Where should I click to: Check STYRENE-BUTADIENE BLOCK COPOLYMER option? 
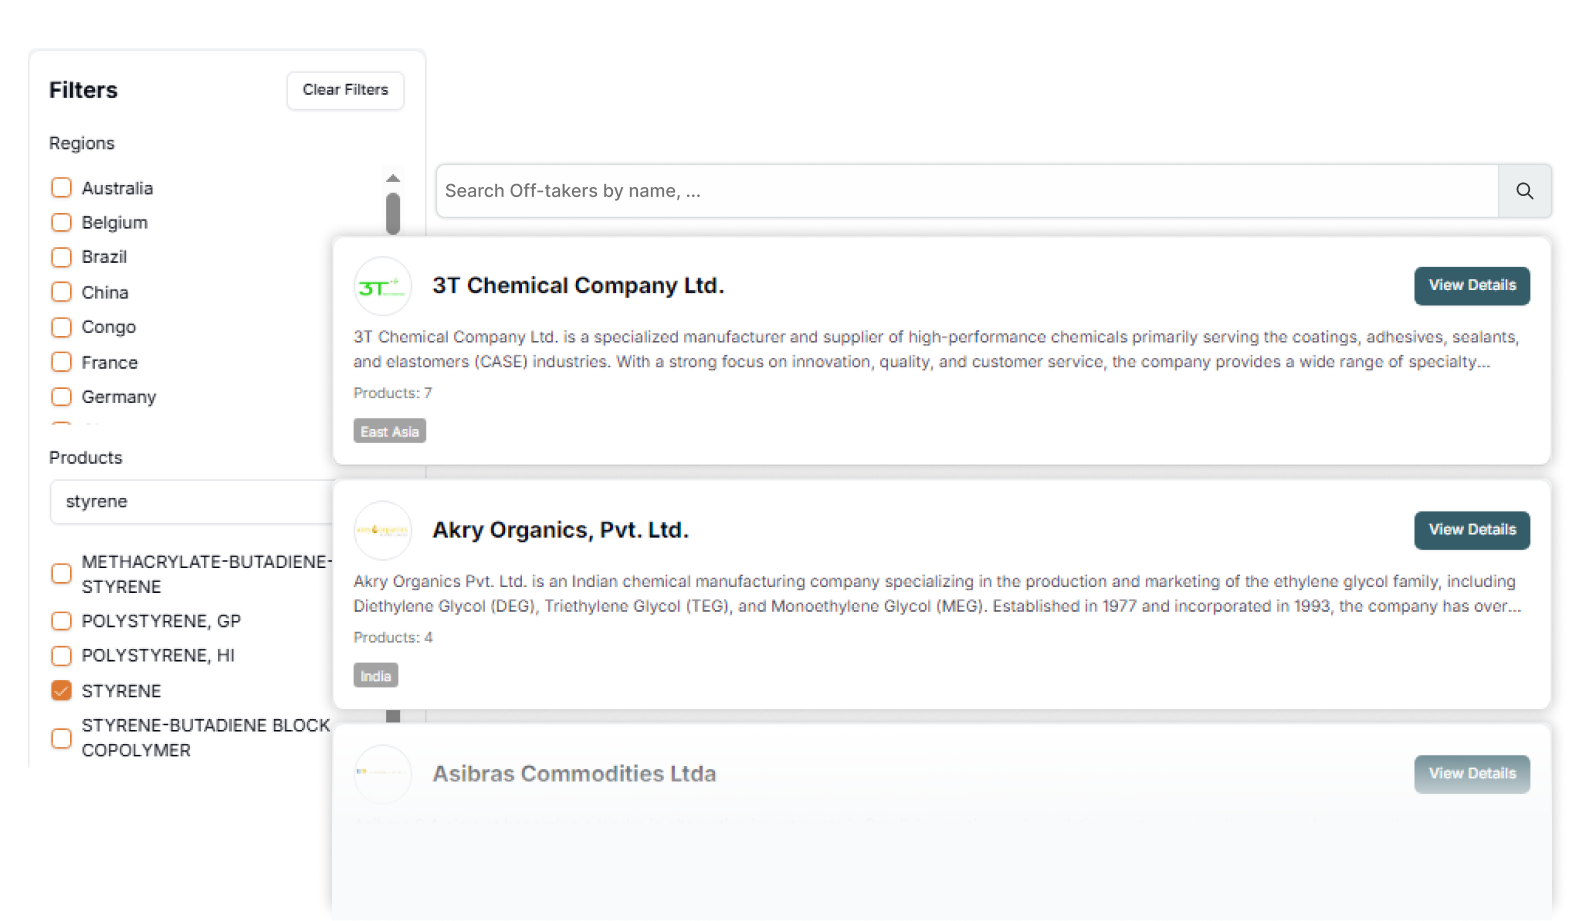coord(61,738)
